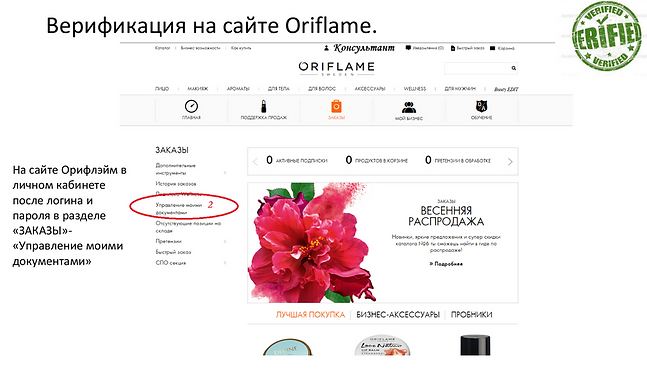Image resolution: width=647 pixels, height=370 pixels.
Task: Click the Заказы sidebar heading
Action: [x=172, y=150]
